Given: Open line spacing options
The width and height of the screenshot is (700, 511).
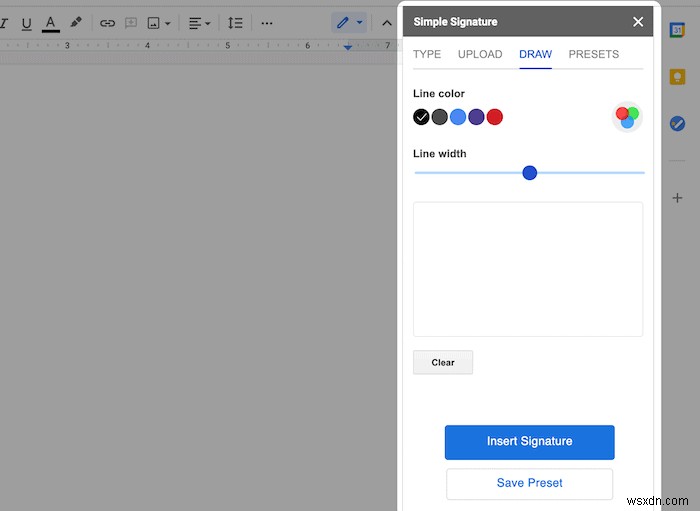Looking at the screenshot, I should (x=235, y=23).
